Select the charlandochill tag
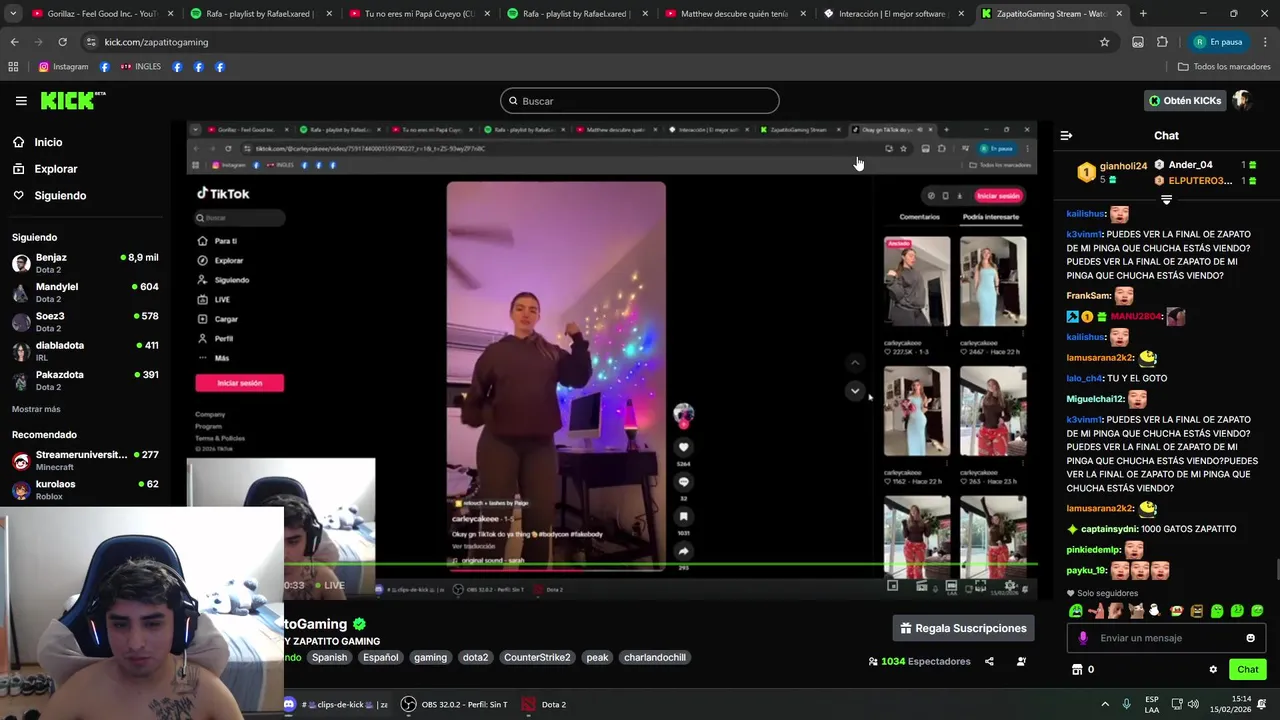This screenshot has width=1280, height=720. [655, 657]
